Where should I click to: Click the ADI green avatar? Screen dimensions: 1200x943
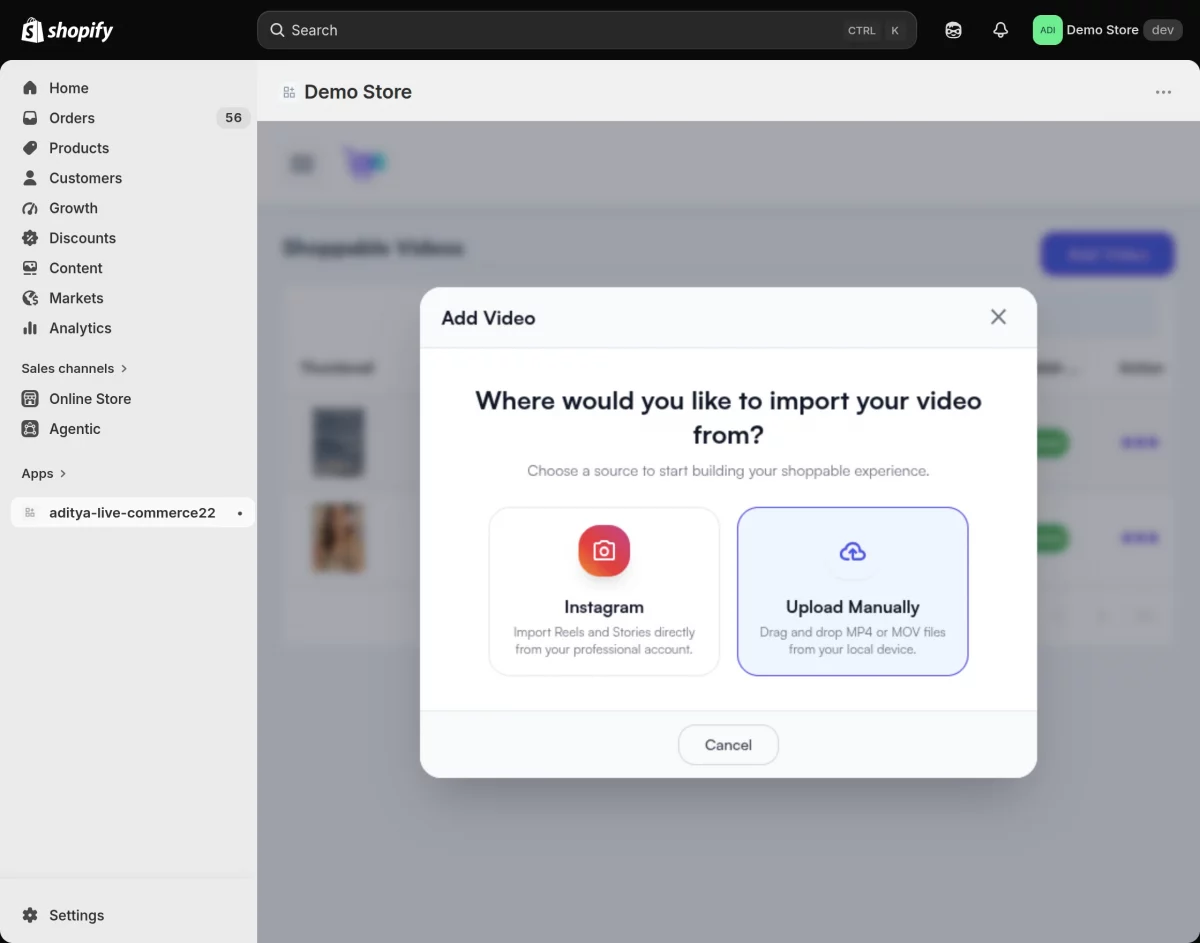pos(1047,30)
